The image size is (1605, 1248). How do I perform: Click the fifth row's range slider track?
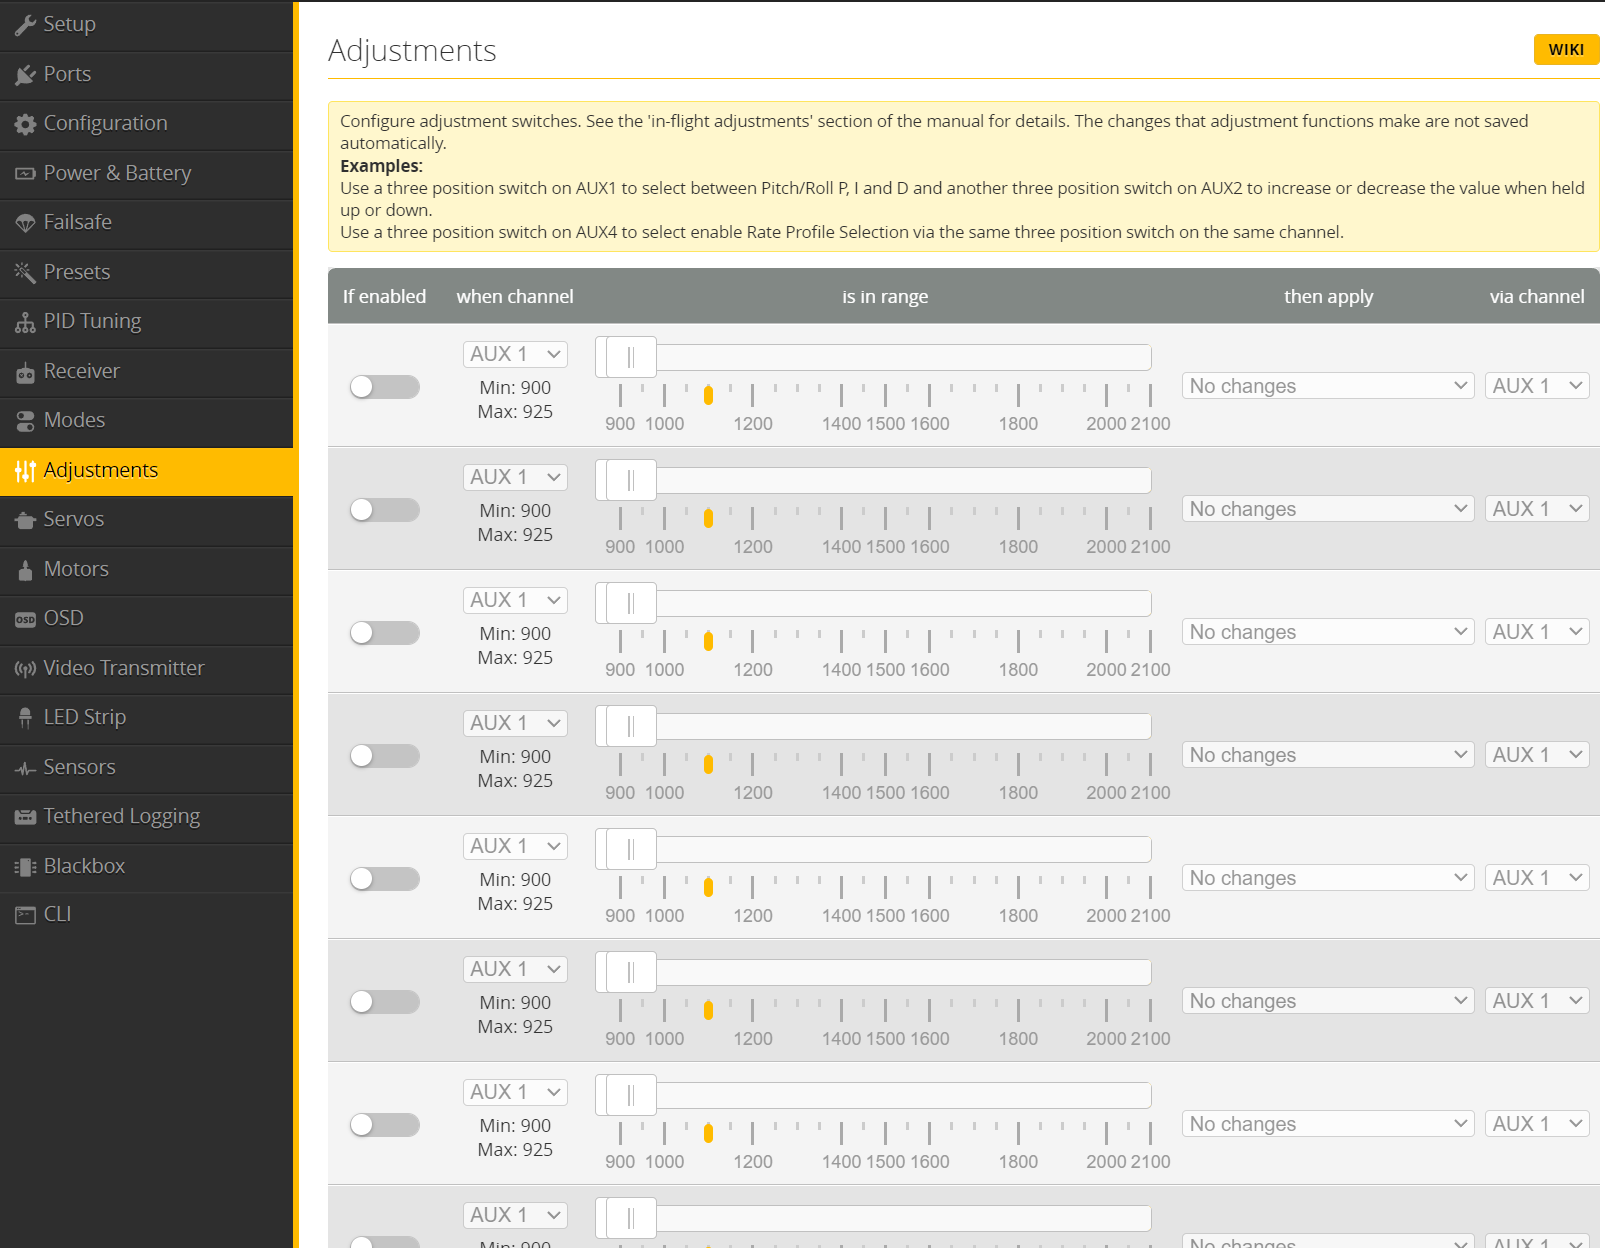point(900,850)
